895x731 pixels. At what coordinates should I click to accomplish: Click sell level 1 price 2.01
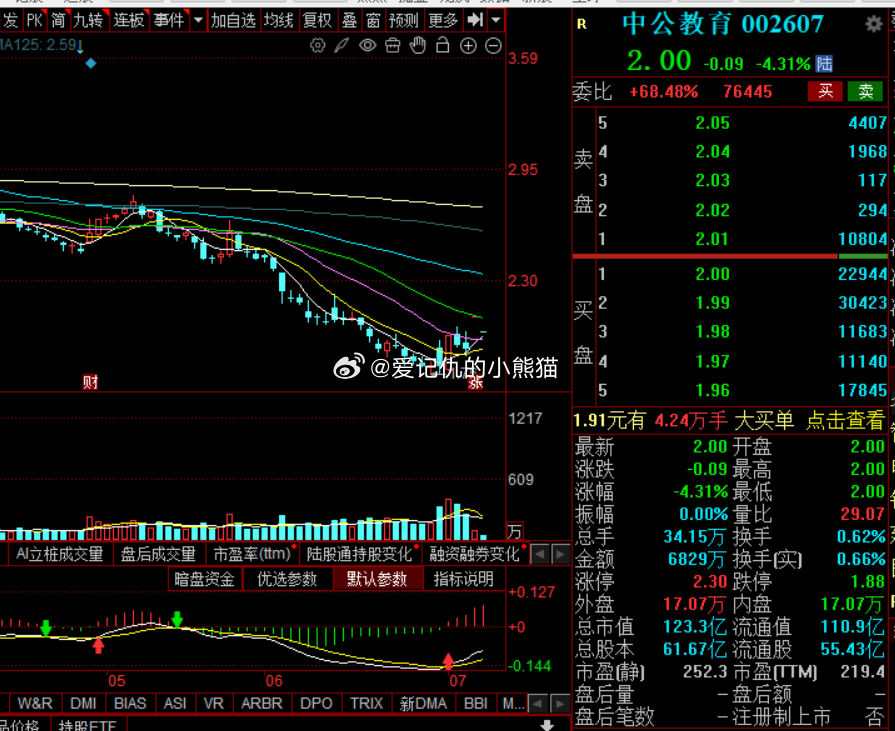712,239
